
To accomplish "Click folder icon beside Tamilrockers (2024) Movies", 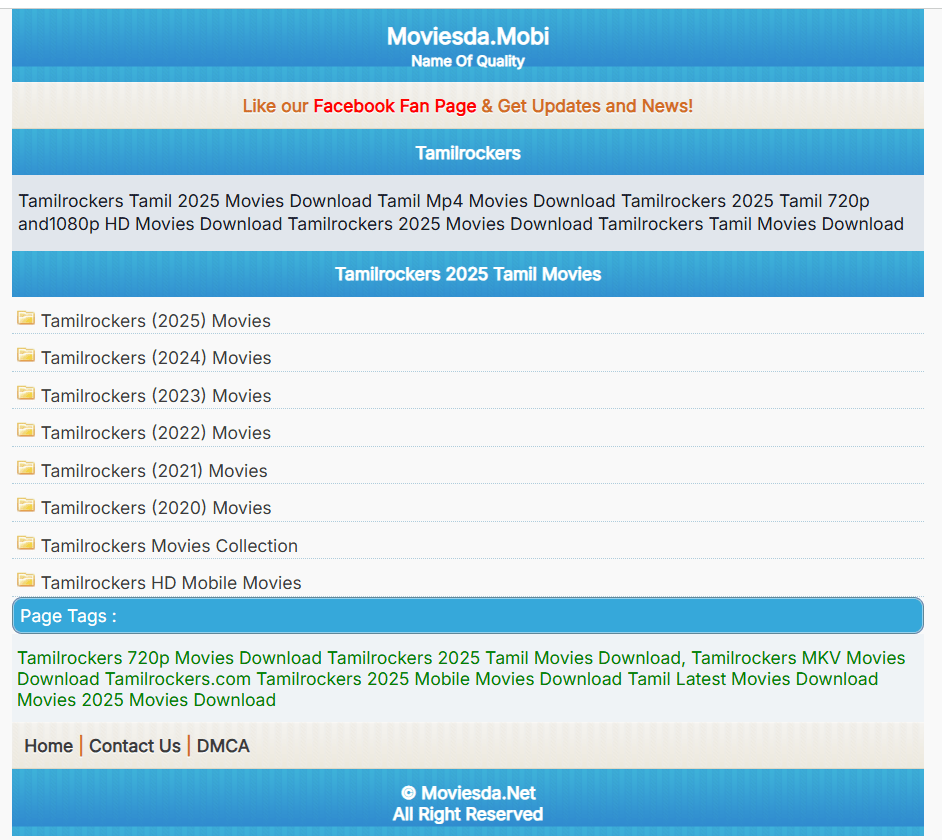I will (x=26, y=355).
